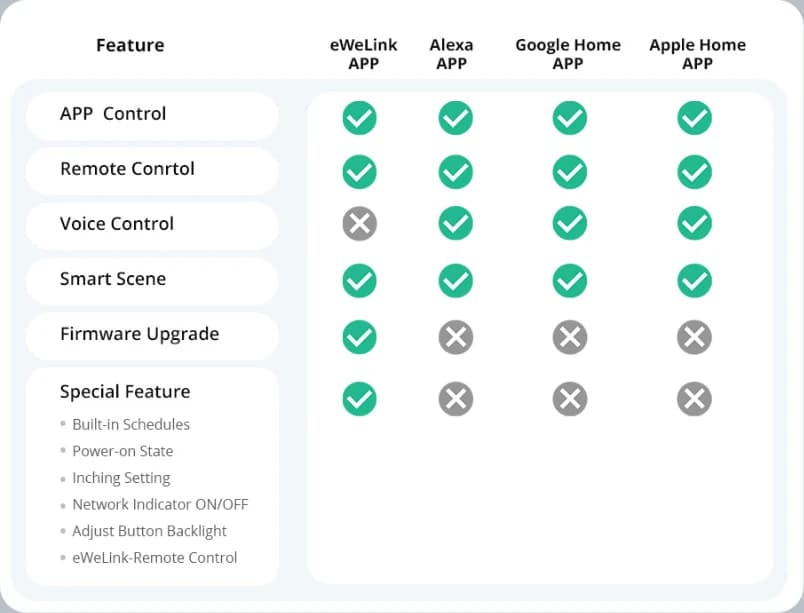
Task: Select the Smart Scene feature pill
Action: point(152,280)
